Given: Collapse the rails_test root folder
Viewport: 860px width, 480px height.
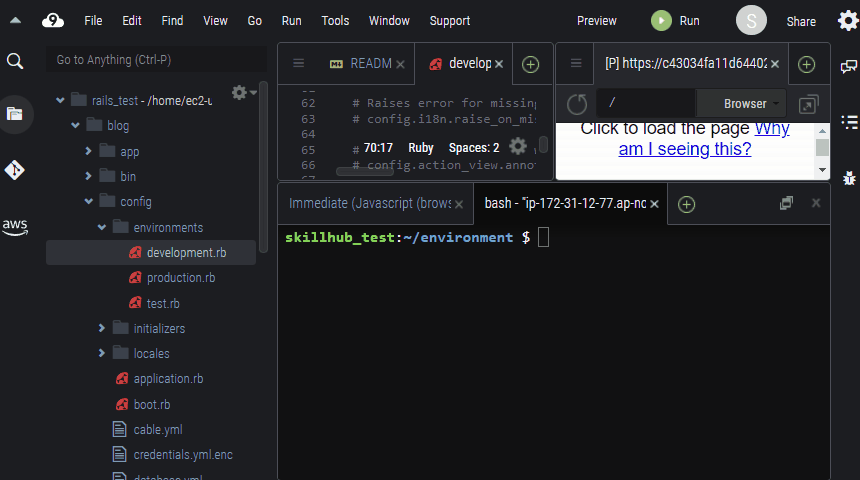Looking at the screenshot, I should (60, 100).
